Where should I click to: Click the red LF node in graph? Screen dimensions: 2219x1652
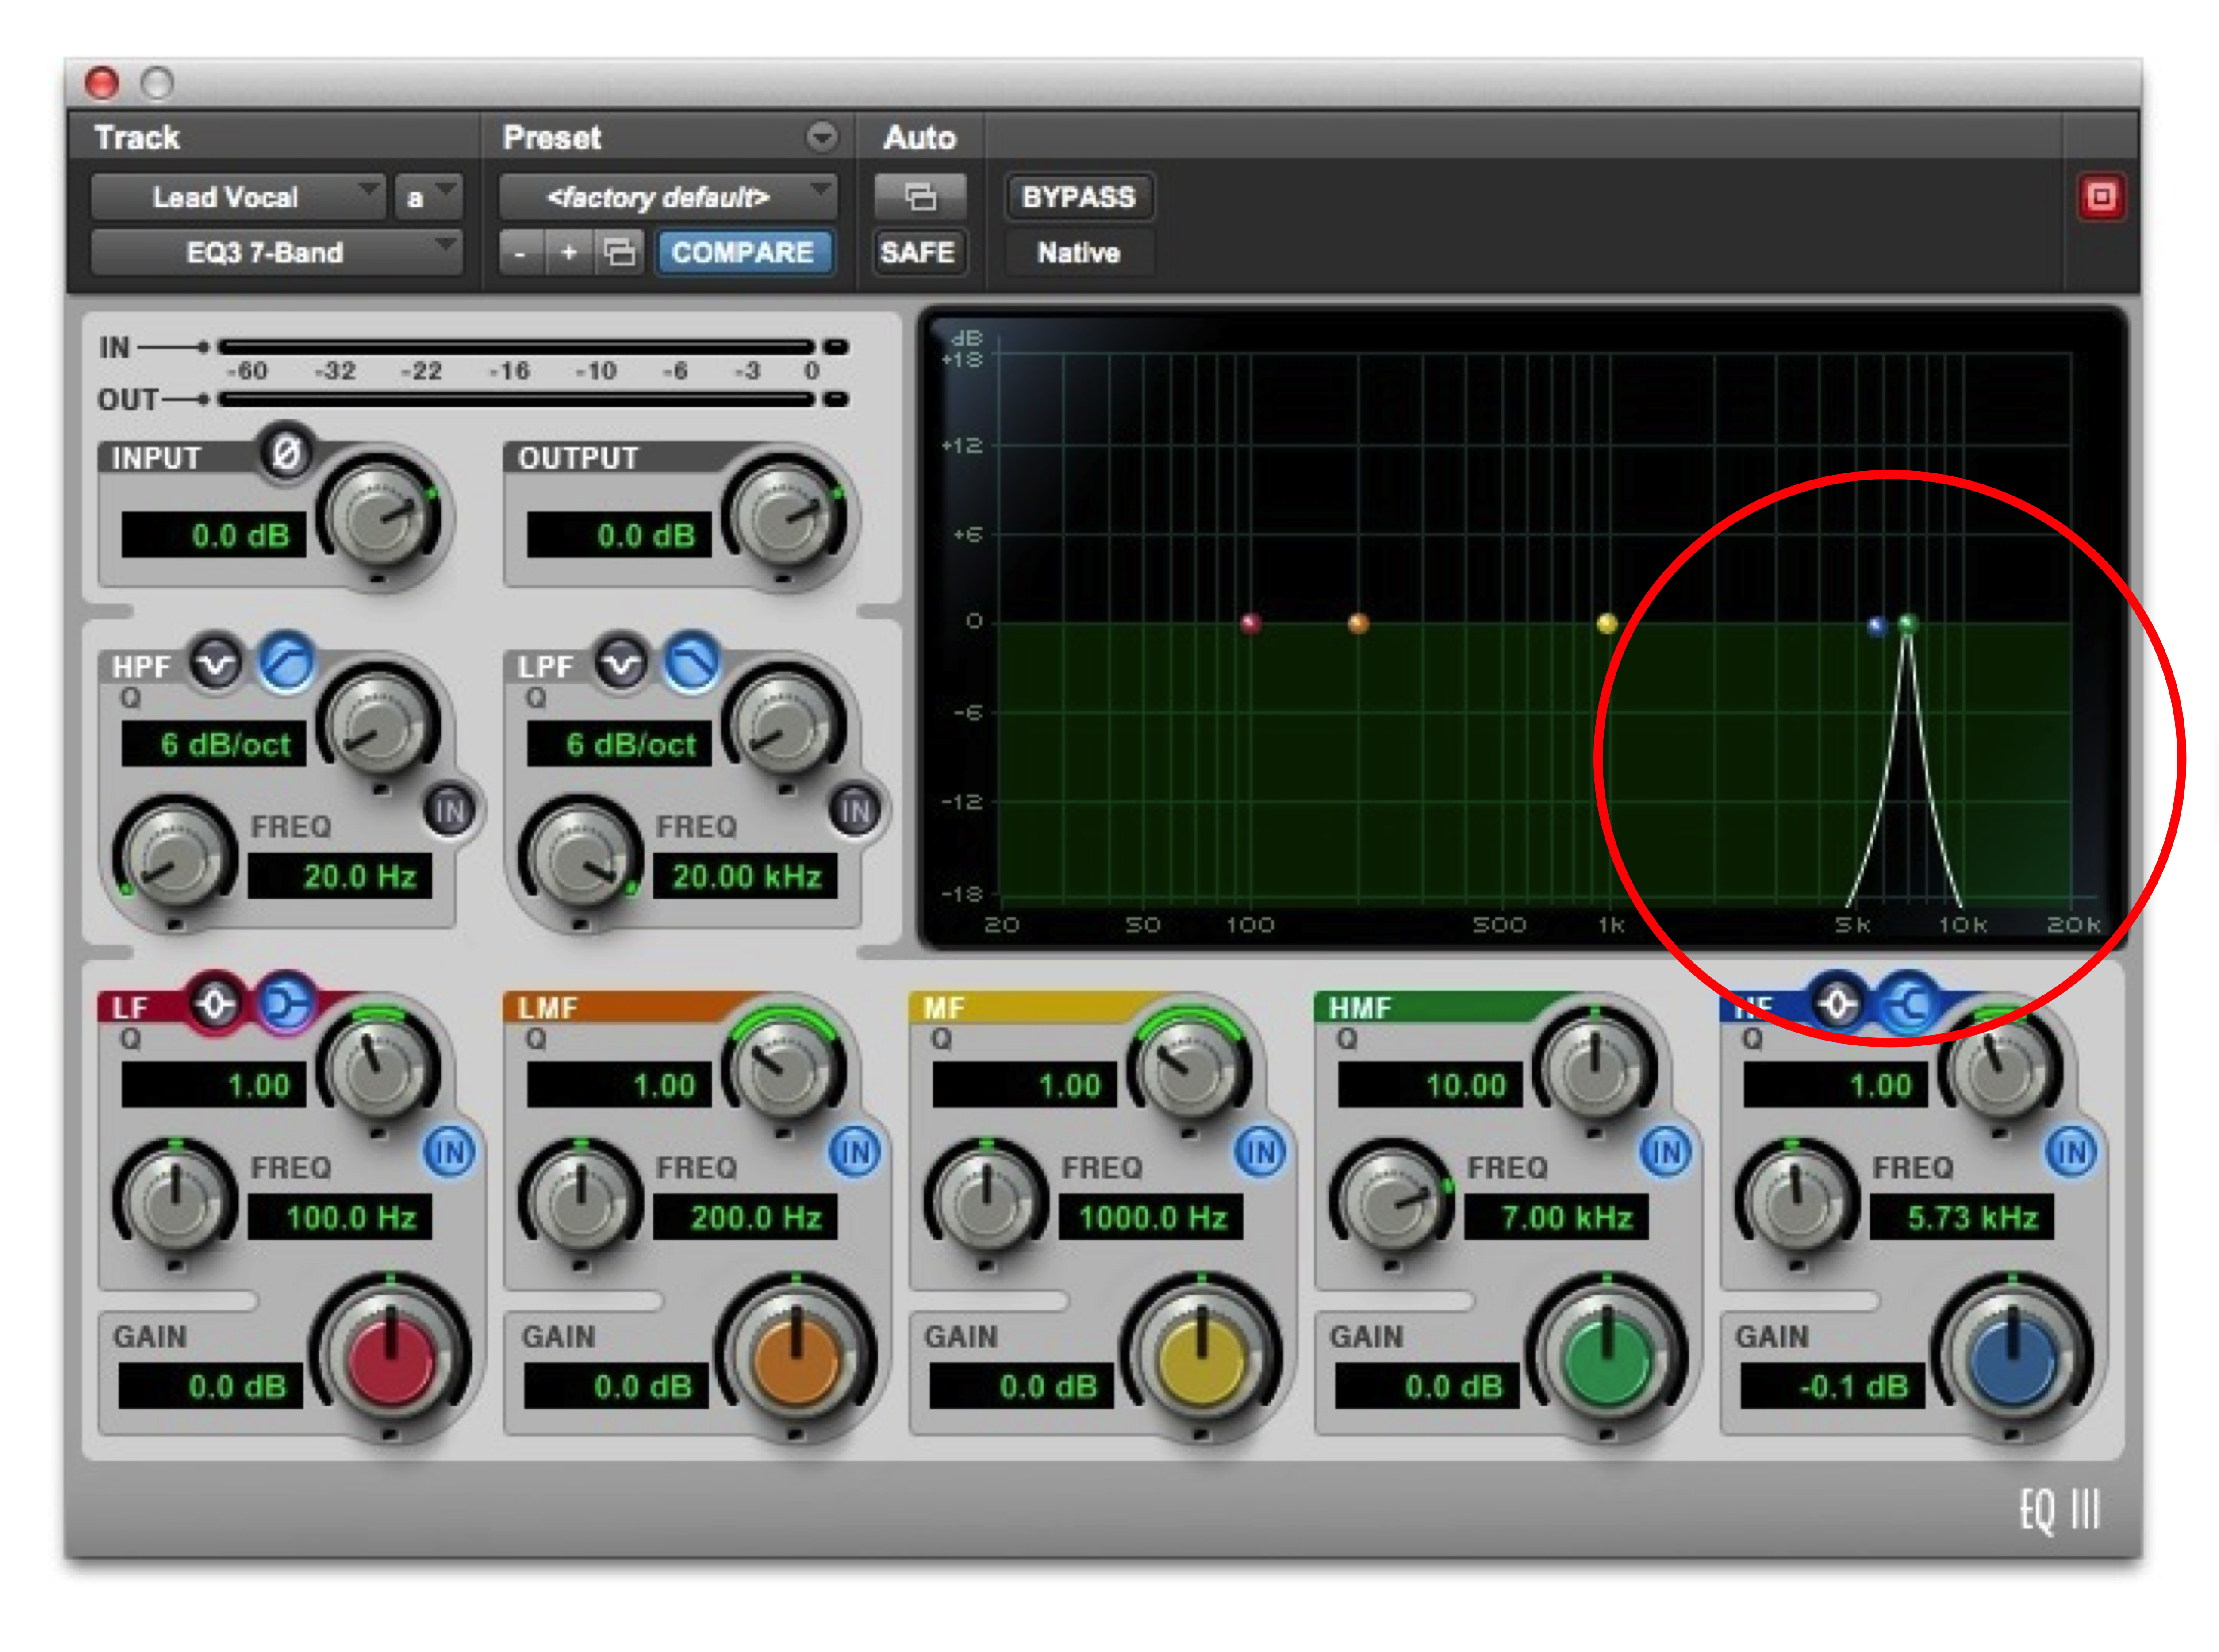click(1250, 624)
